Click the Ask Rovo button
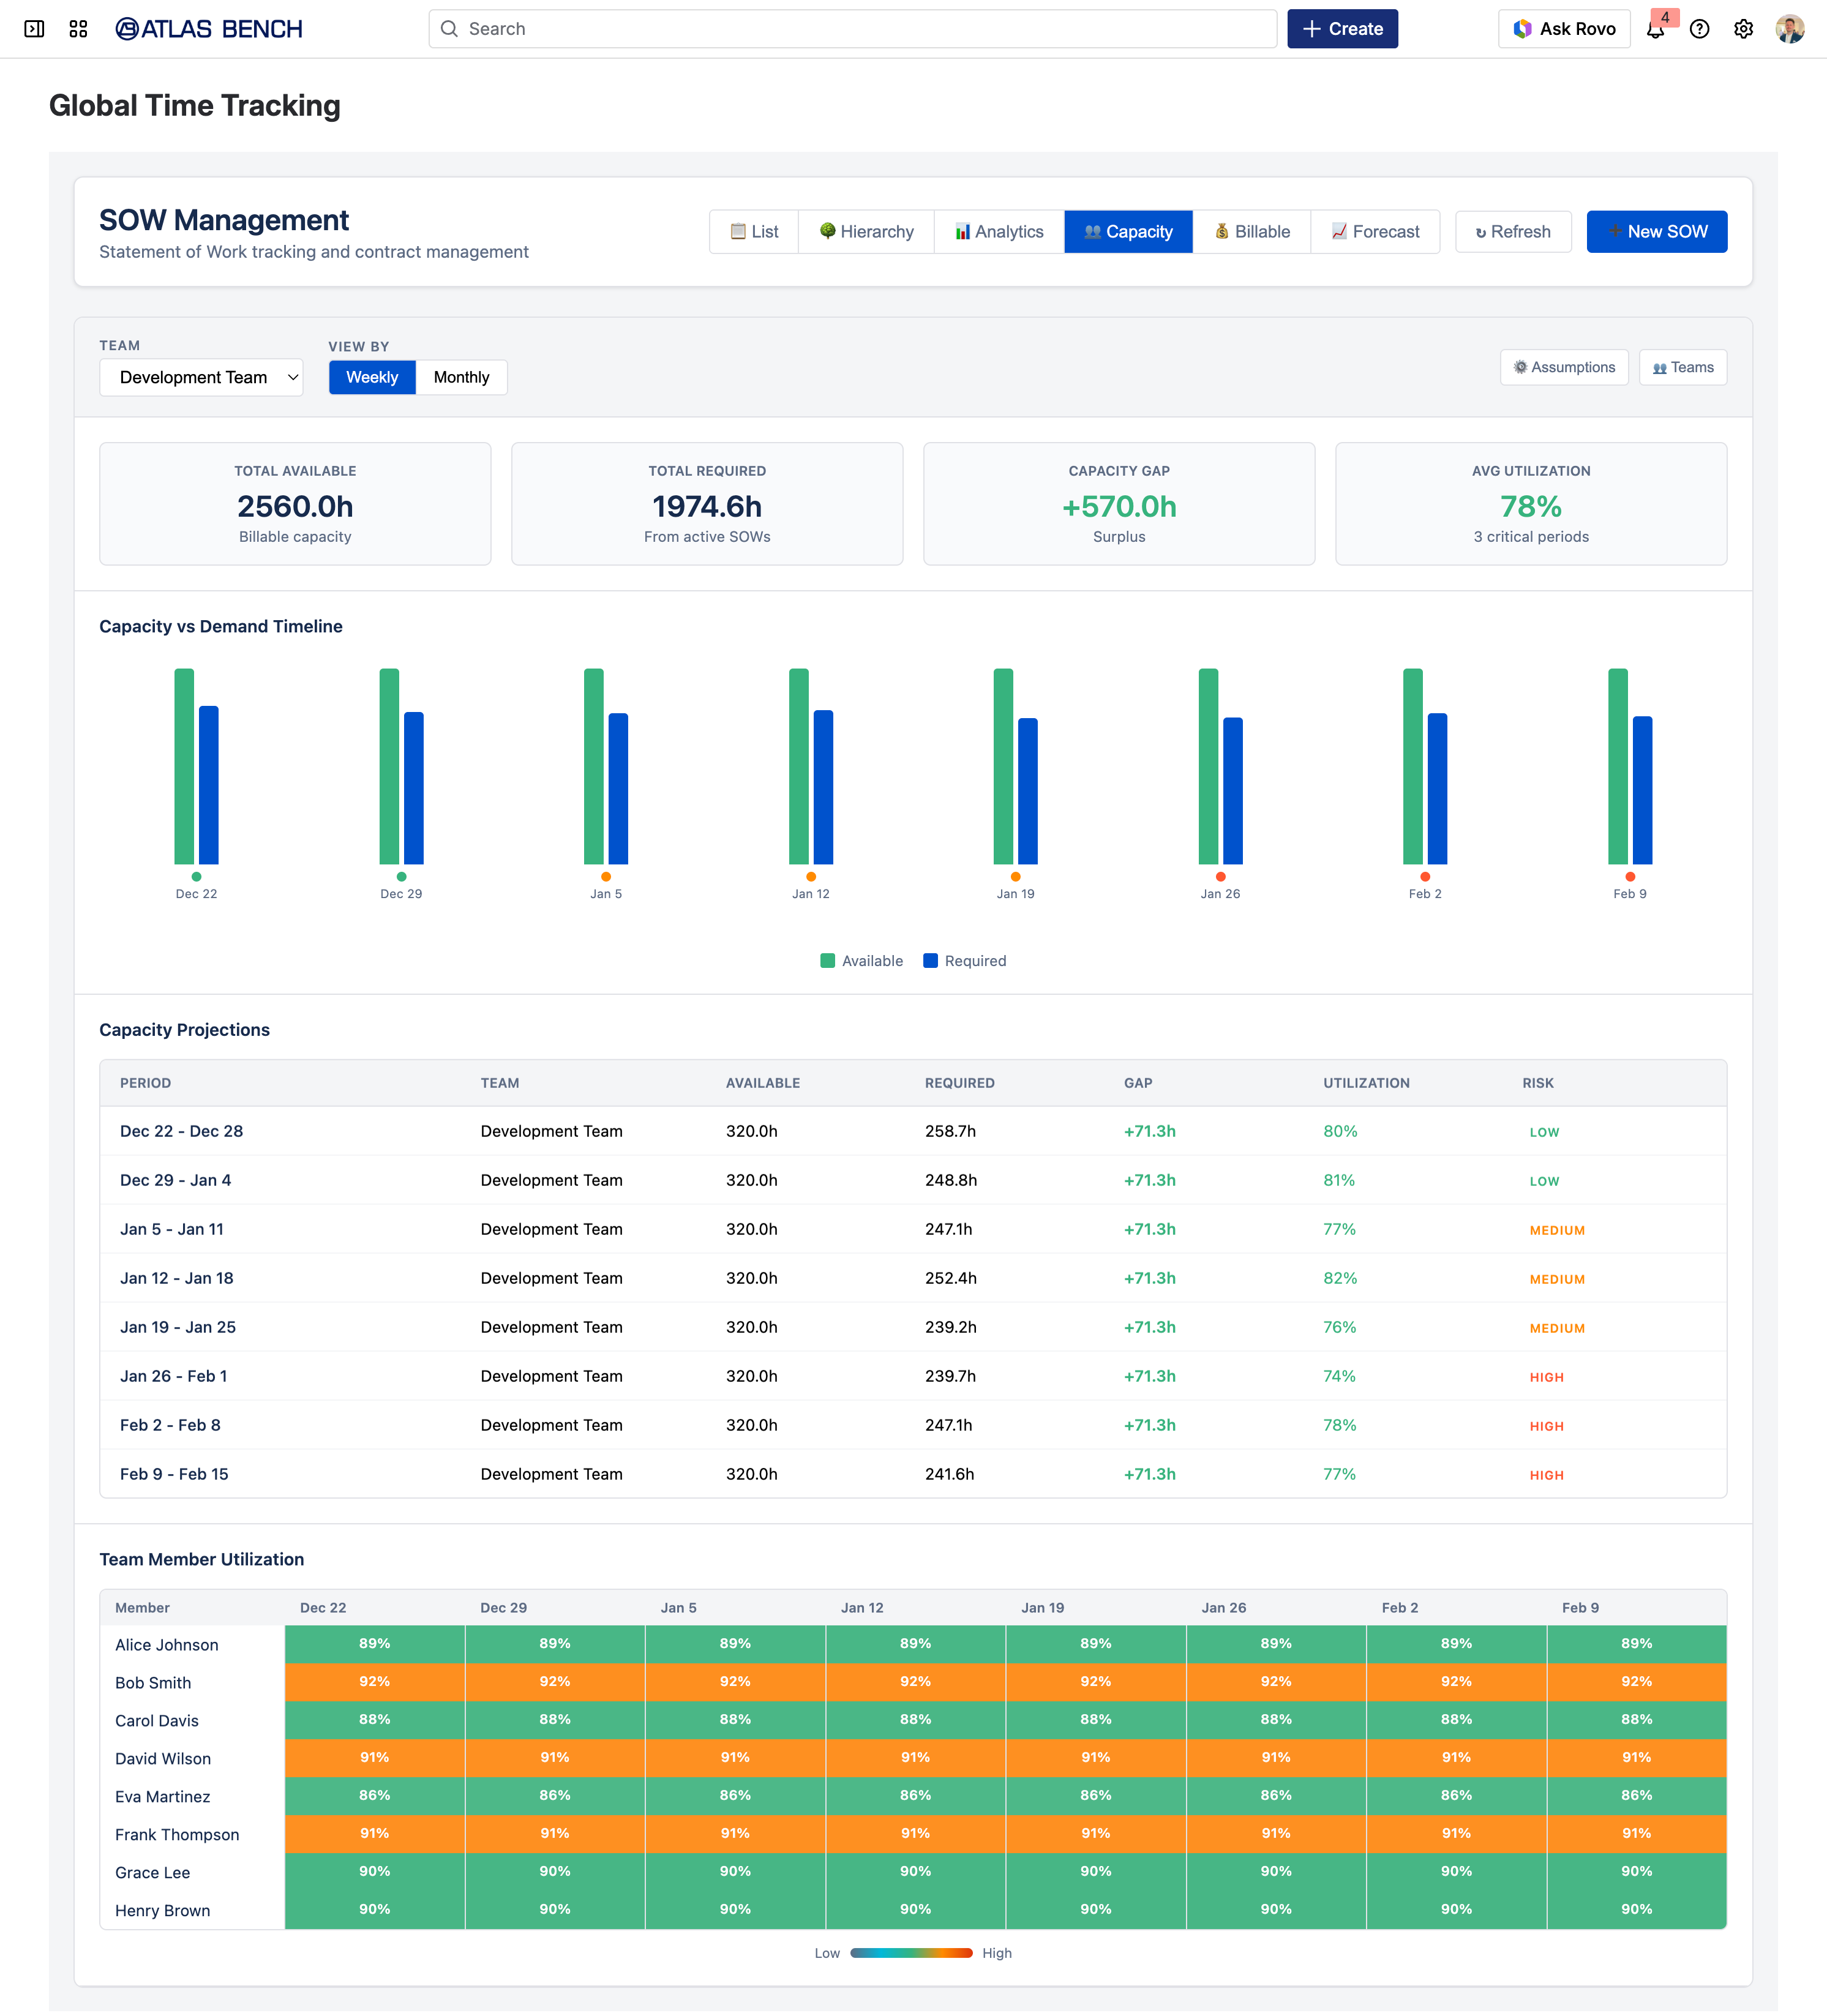 (1564, 29)
